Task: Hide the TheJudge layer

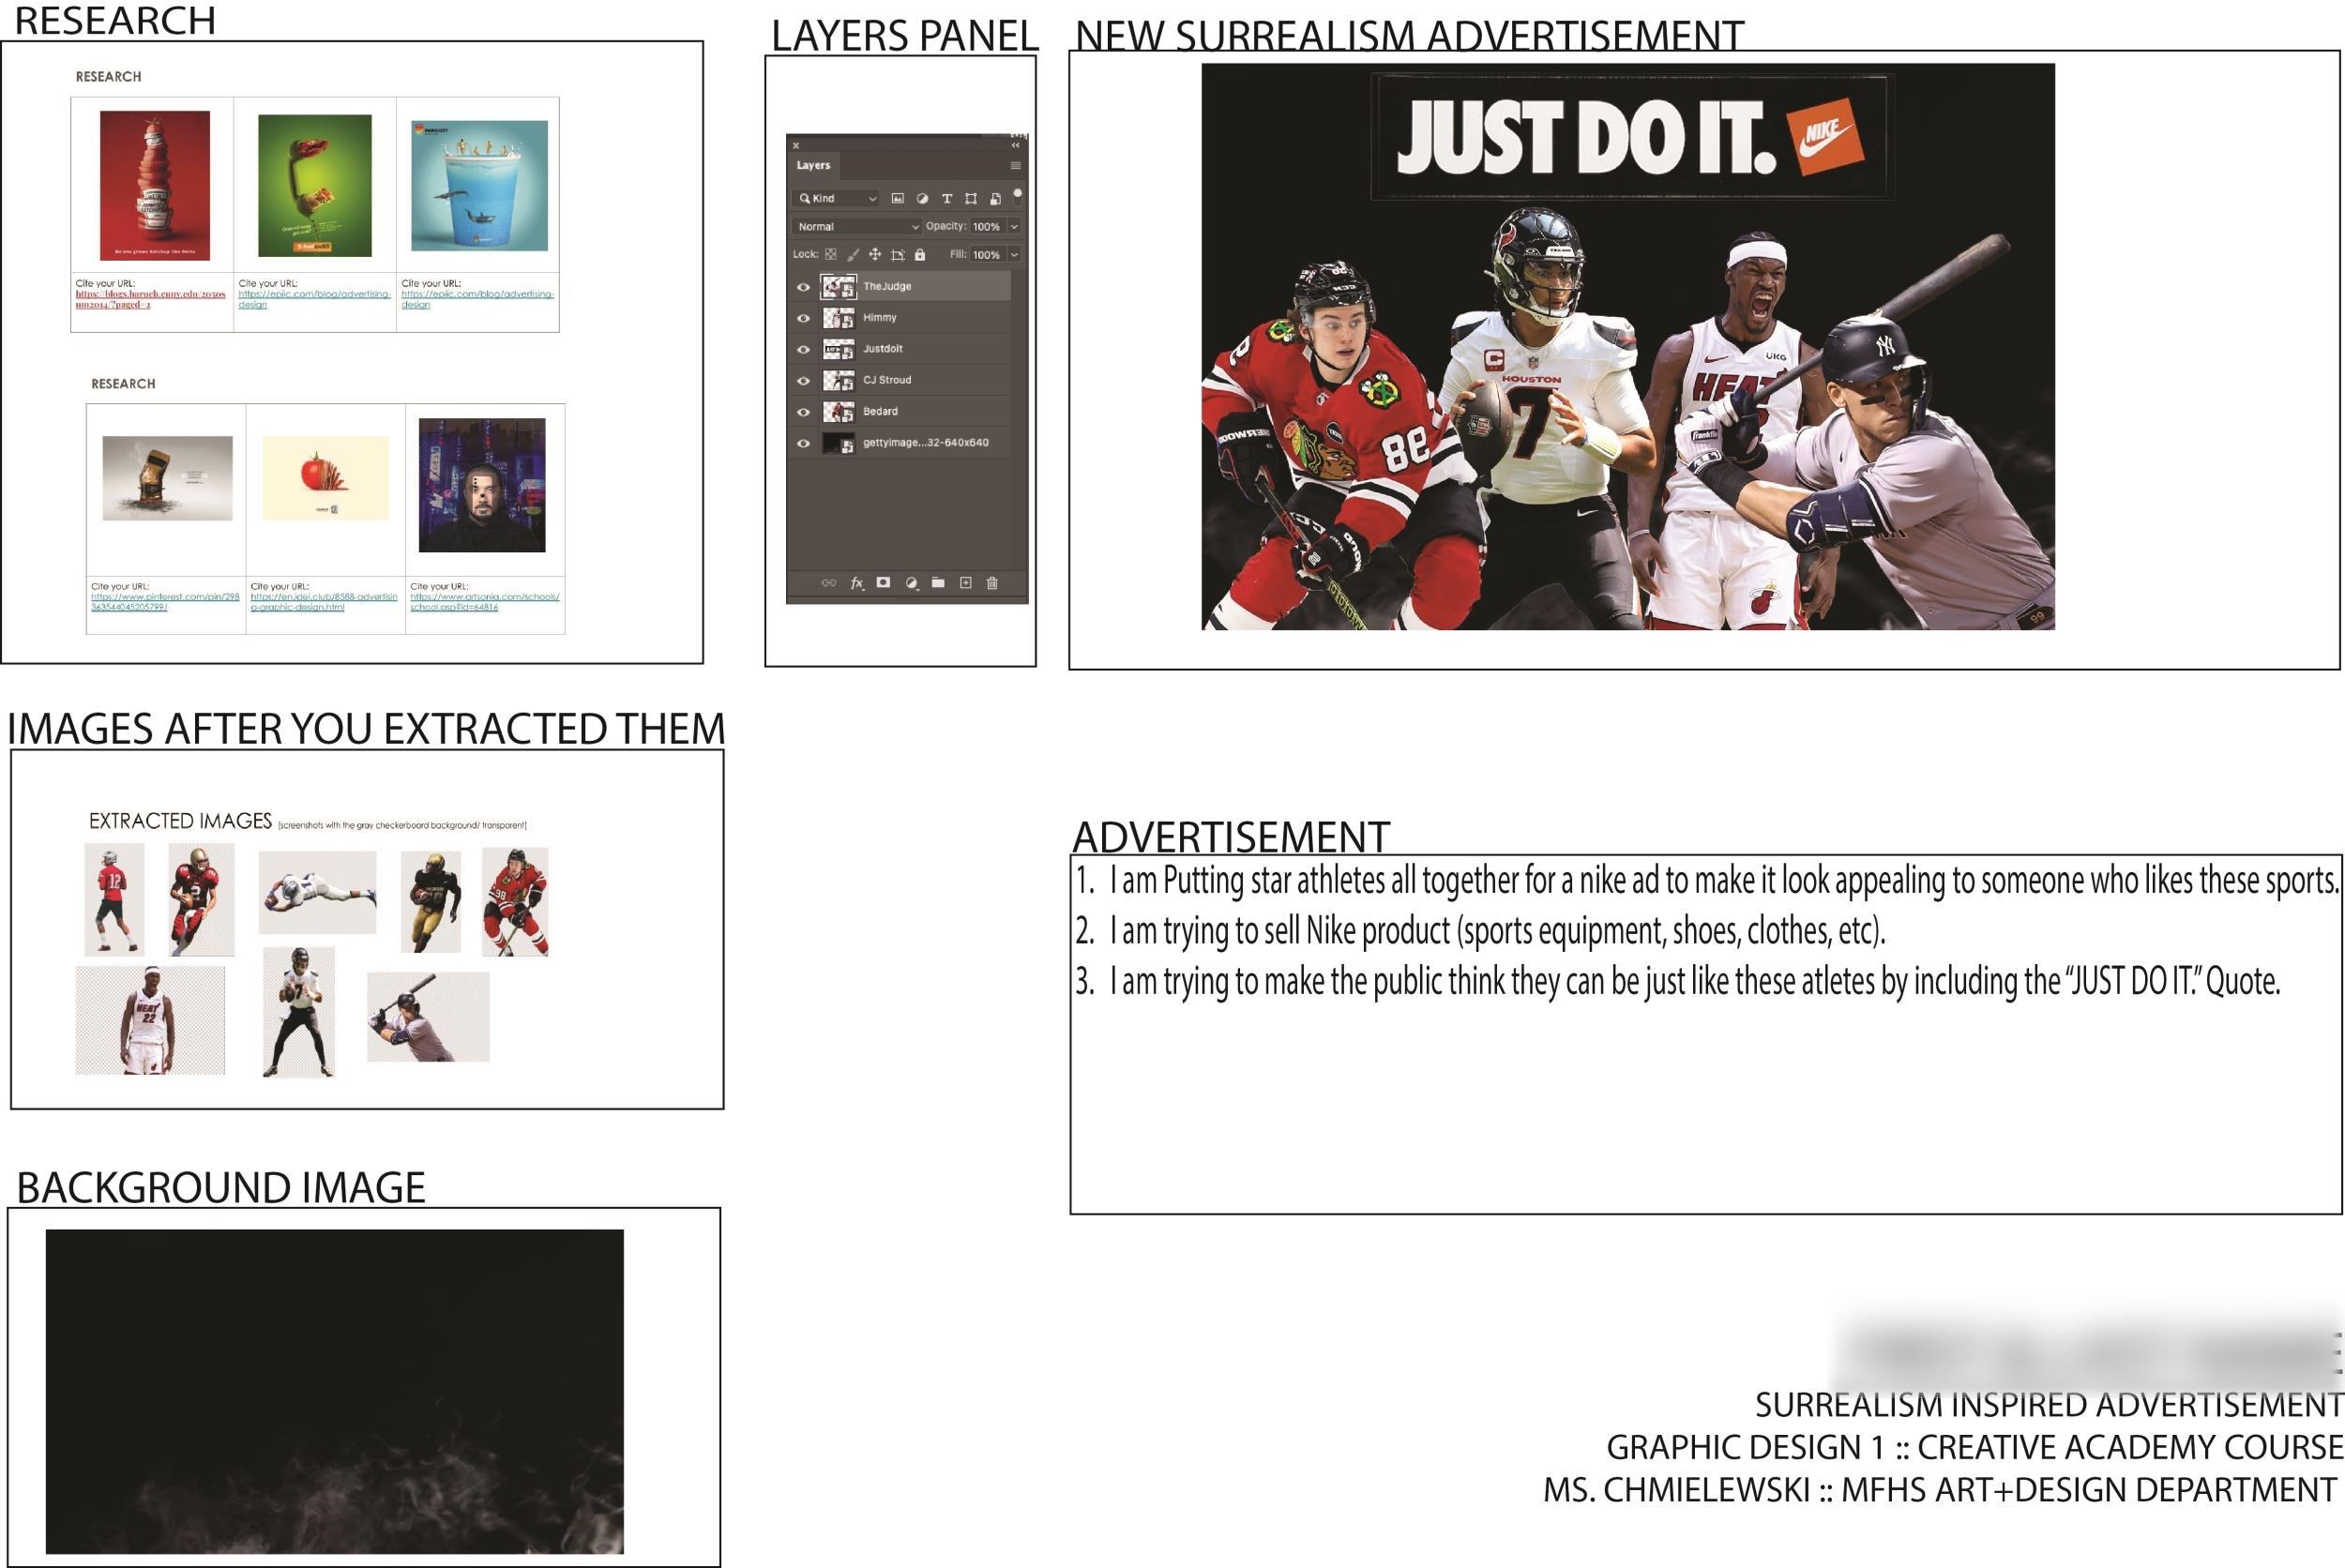Action: [803, 287]
